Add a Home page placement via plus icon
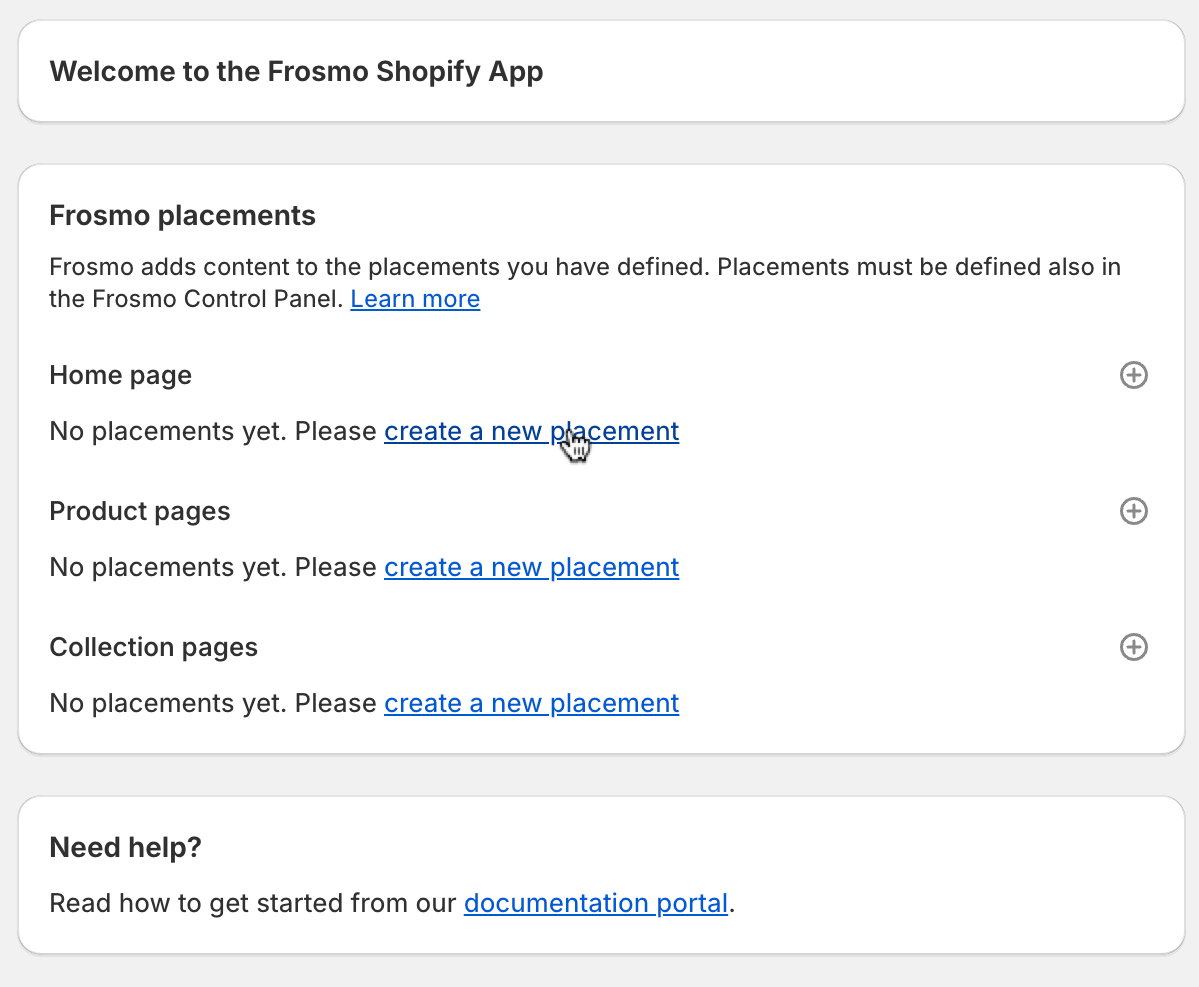1199x987 pixels. tap(1133, 375)
